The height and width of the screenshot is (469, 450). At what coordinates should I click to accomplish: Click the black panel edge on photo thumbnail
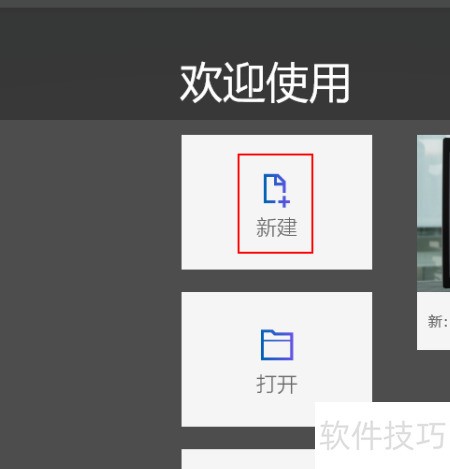point(446,213)
